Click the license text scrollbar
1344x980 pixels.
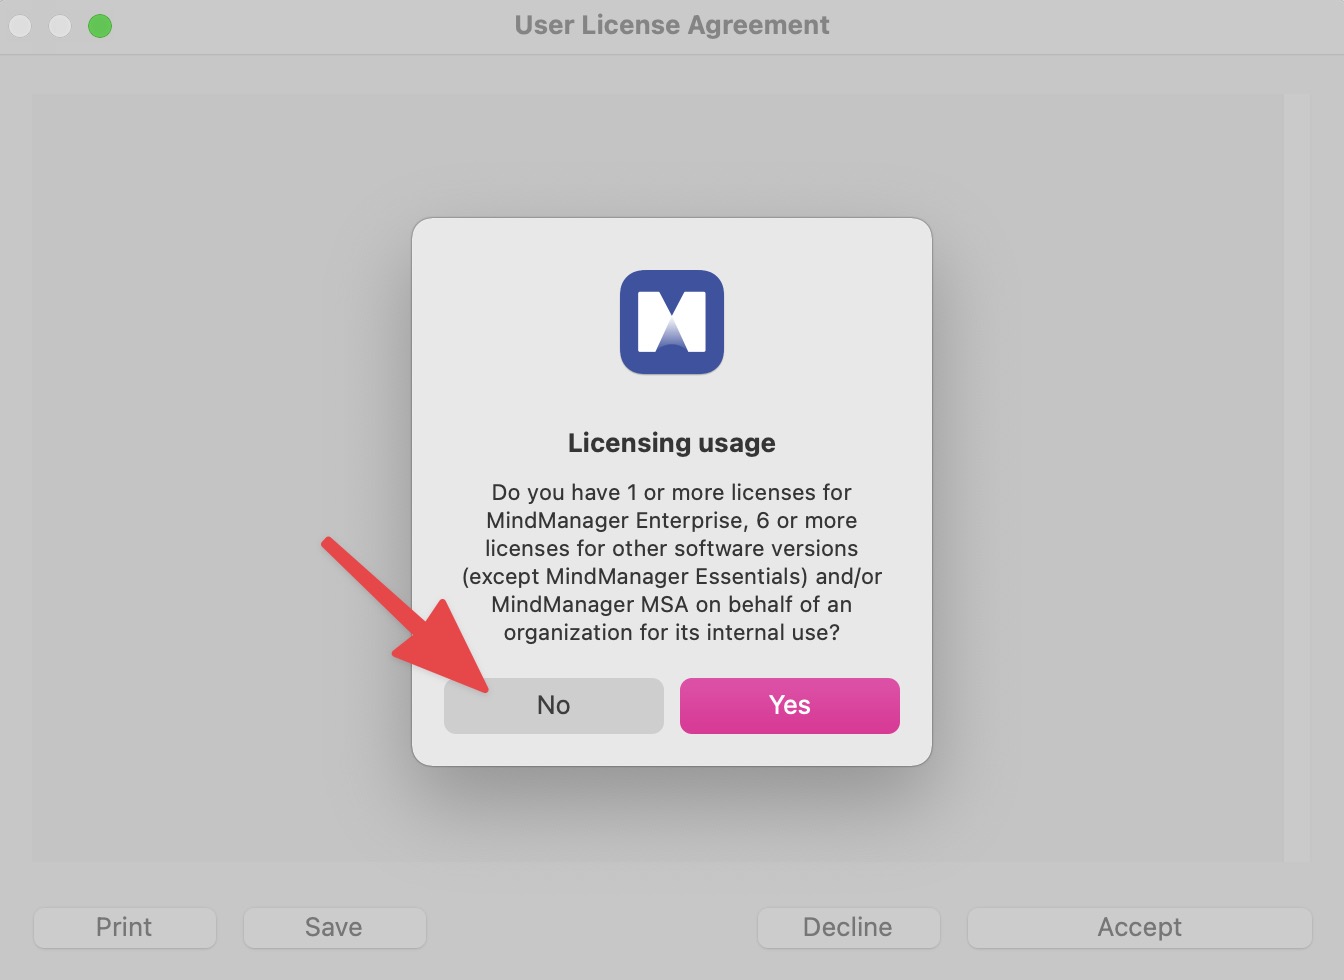(1297, 478)
